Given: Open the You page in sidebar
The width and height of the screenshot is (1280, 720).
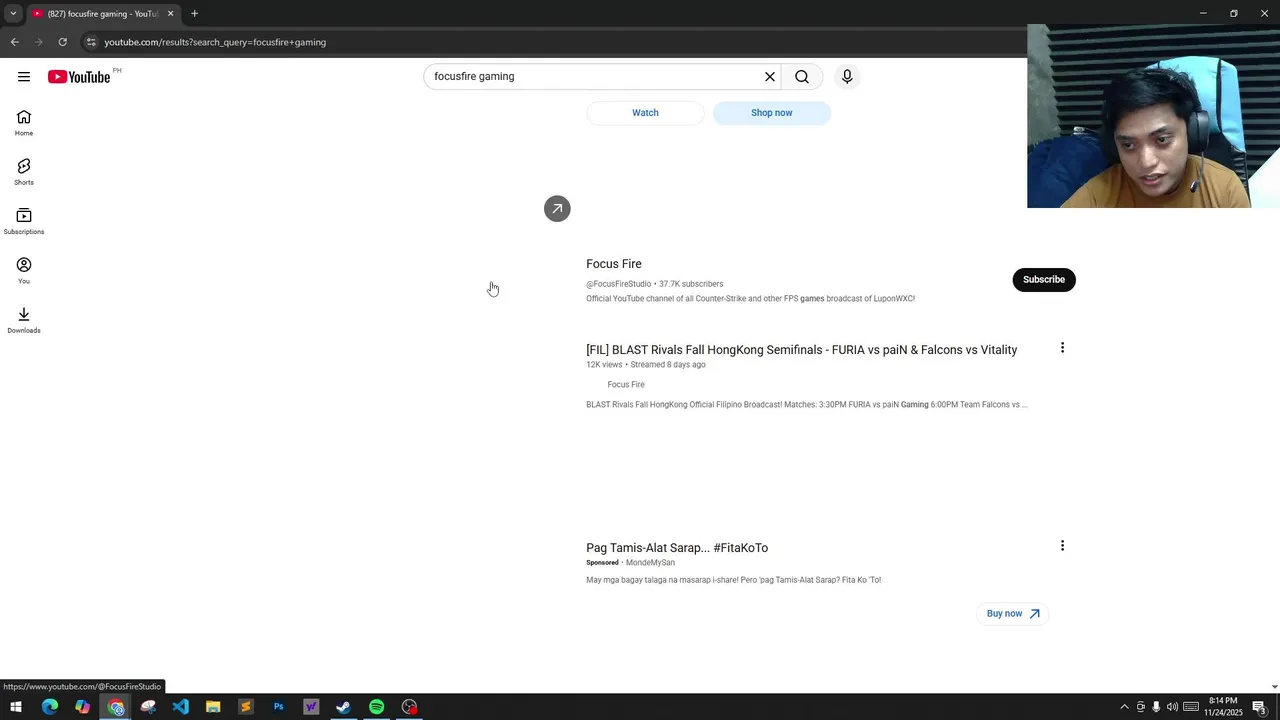Looking at the screenshot, I should [x=24, y=271].
